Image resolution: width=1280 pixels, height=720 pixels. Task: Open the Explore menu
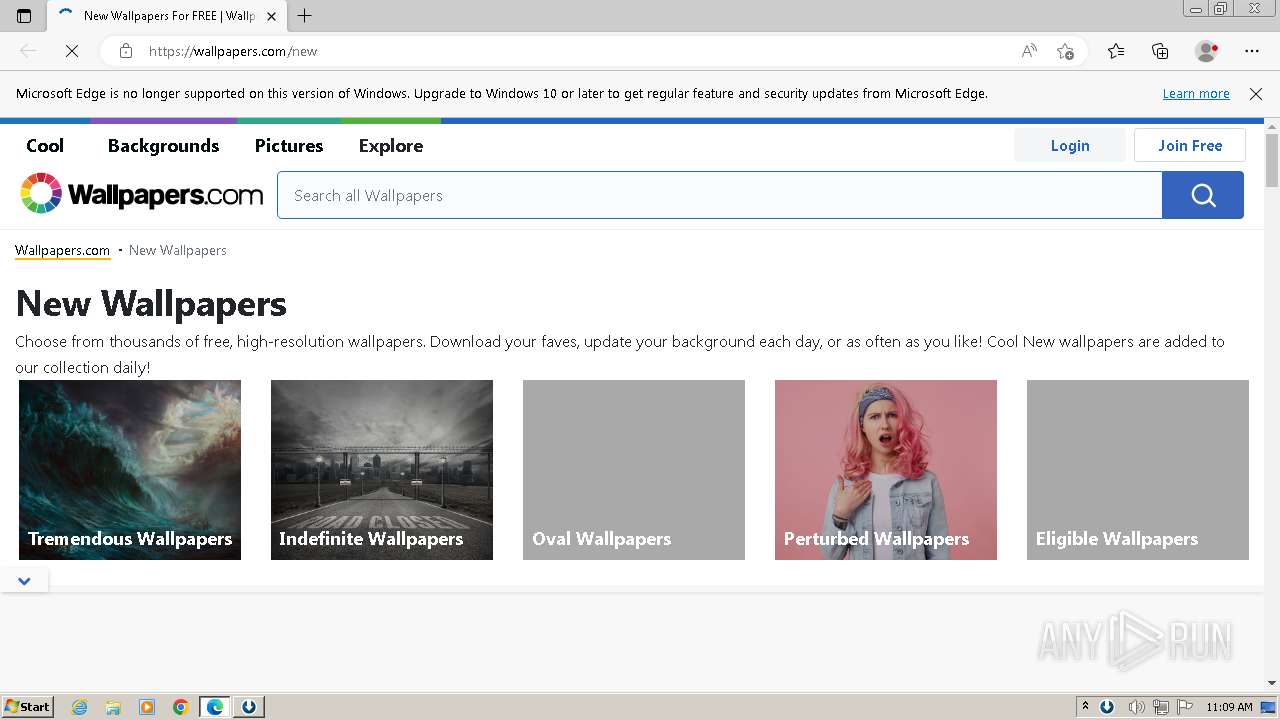pyautogui.click(x=391, y=146)
